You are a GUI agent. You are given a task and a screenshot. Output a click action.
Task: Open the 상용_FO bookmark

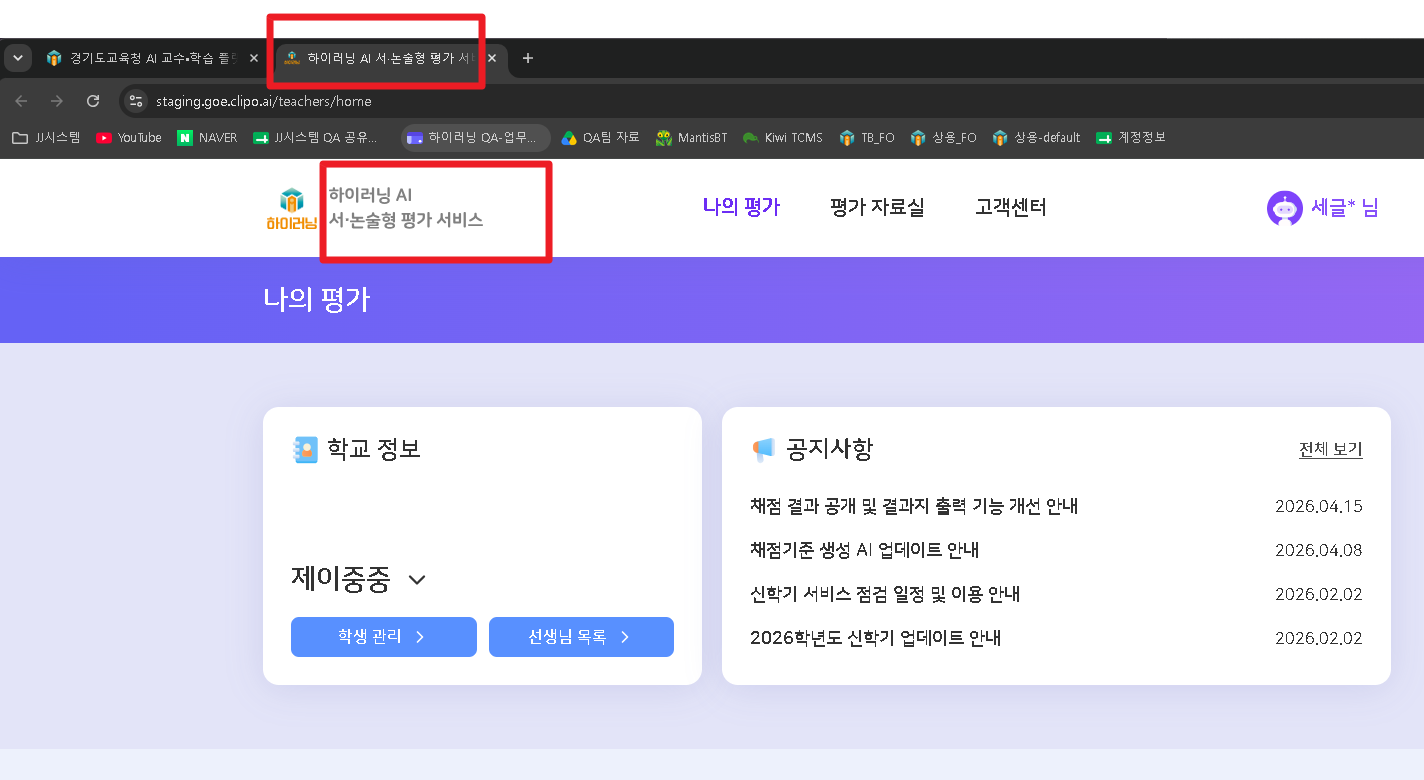click(x=944, y=138)
